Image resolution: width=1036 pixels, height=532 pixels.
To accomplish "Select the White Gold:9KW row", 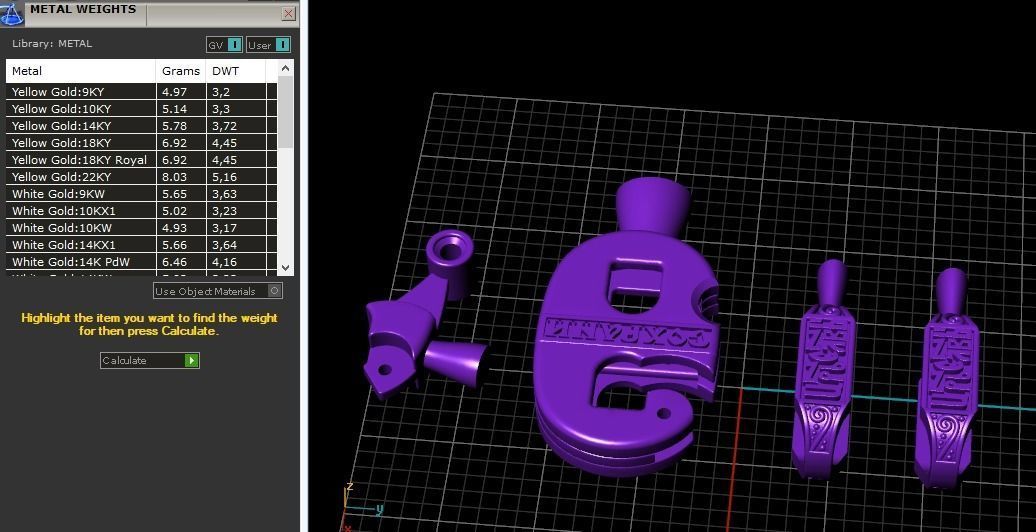I will pos(141,194).
